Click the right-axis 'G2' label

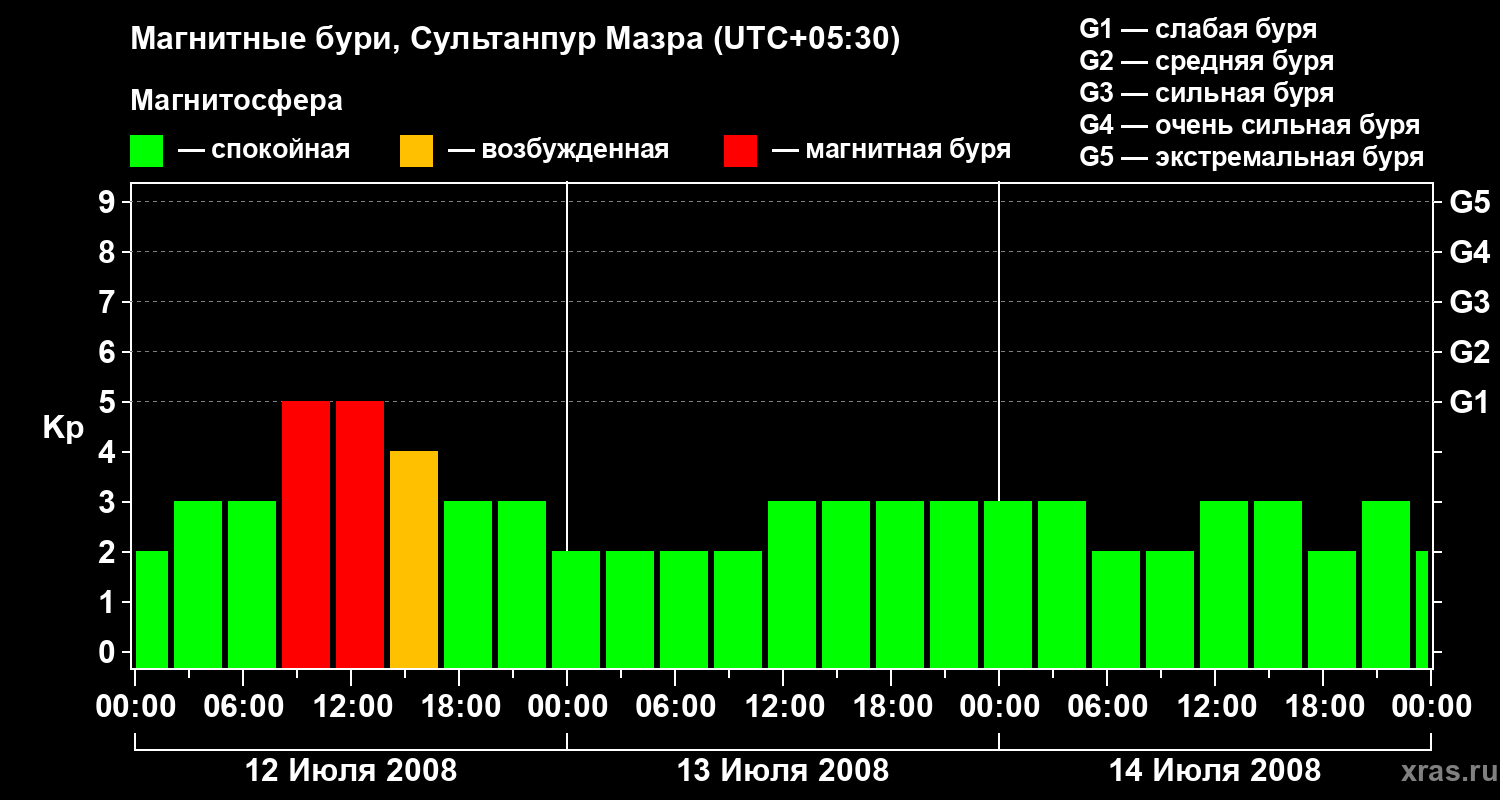[1470, 353]
